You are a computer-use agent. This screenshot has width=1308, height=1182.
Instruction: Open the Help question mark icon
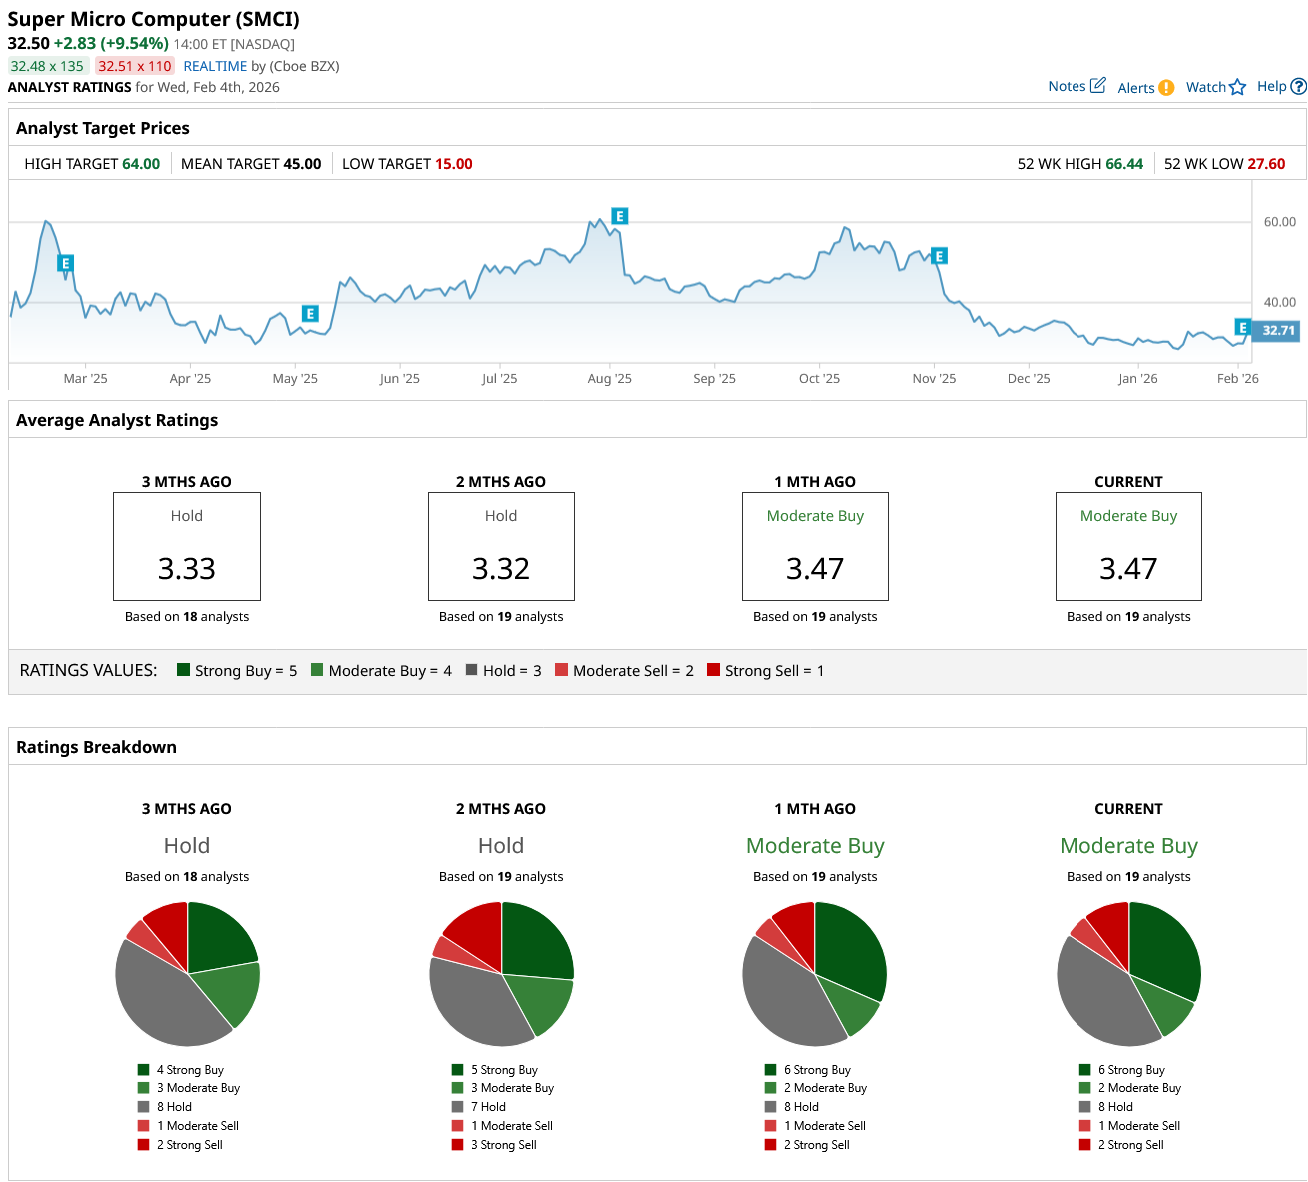pos(1298,87)
